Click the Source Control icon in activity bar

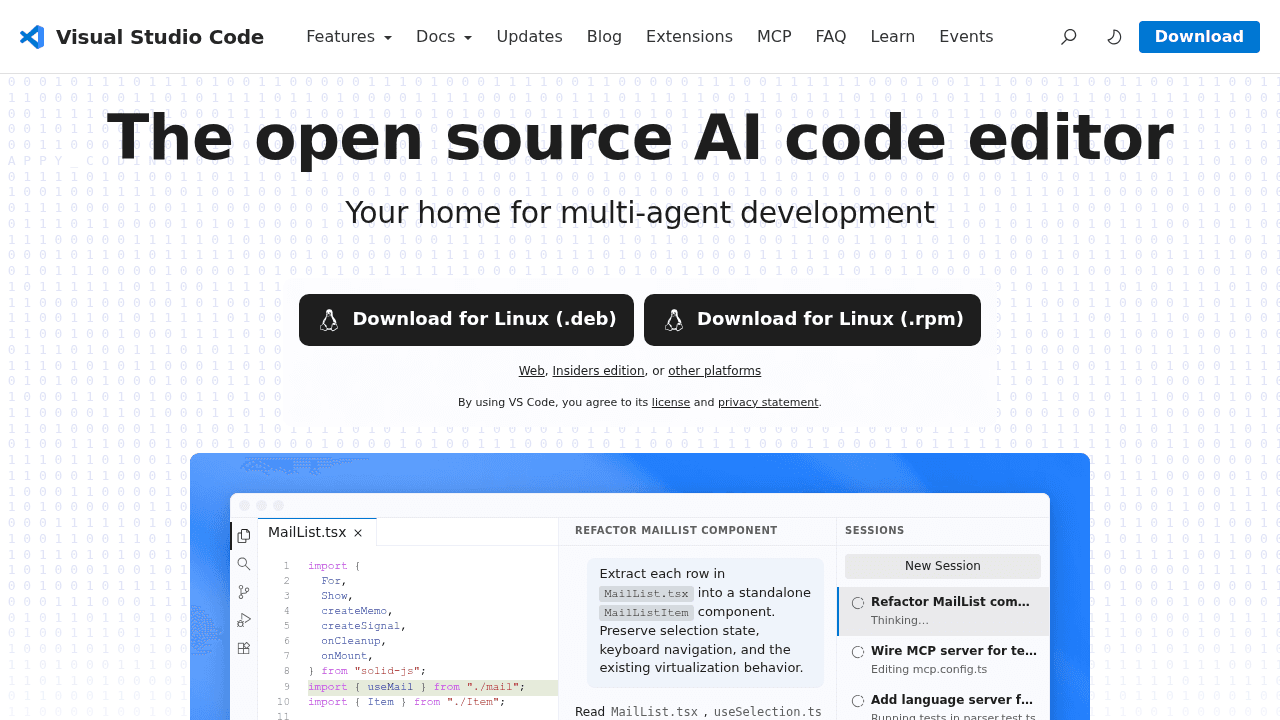244,592
